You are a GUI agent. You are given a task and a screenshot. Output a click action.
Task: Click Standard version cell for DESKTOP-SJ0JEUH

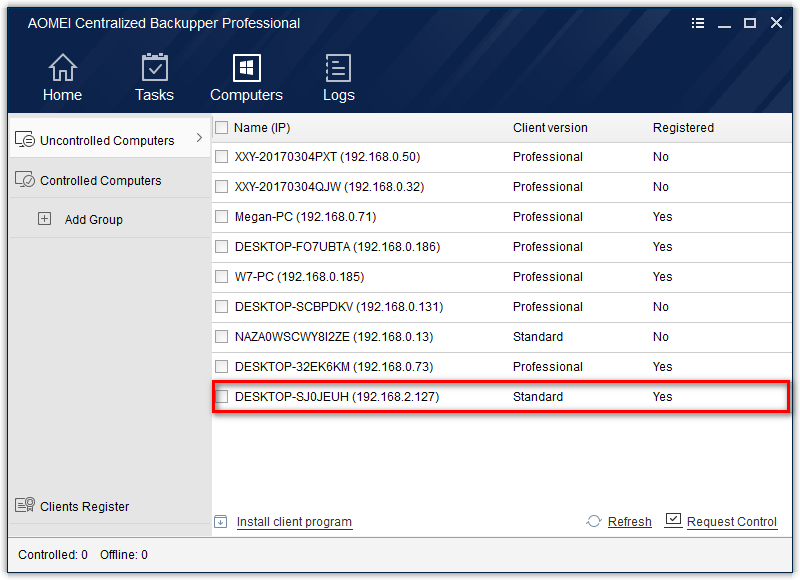tap(538, 396)
